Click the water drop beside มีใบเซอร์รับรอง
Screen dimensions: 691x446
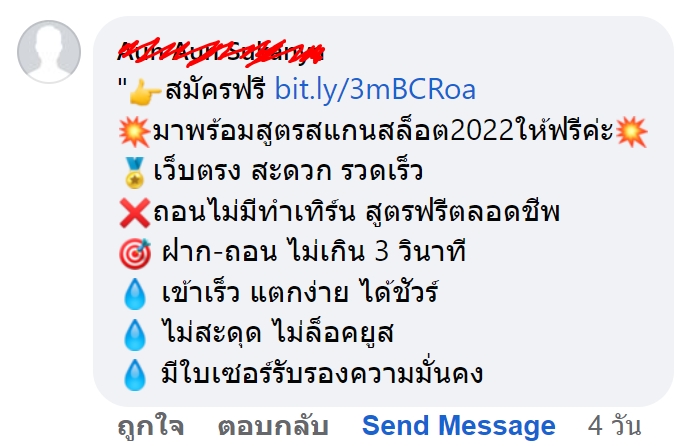(135, 375)
